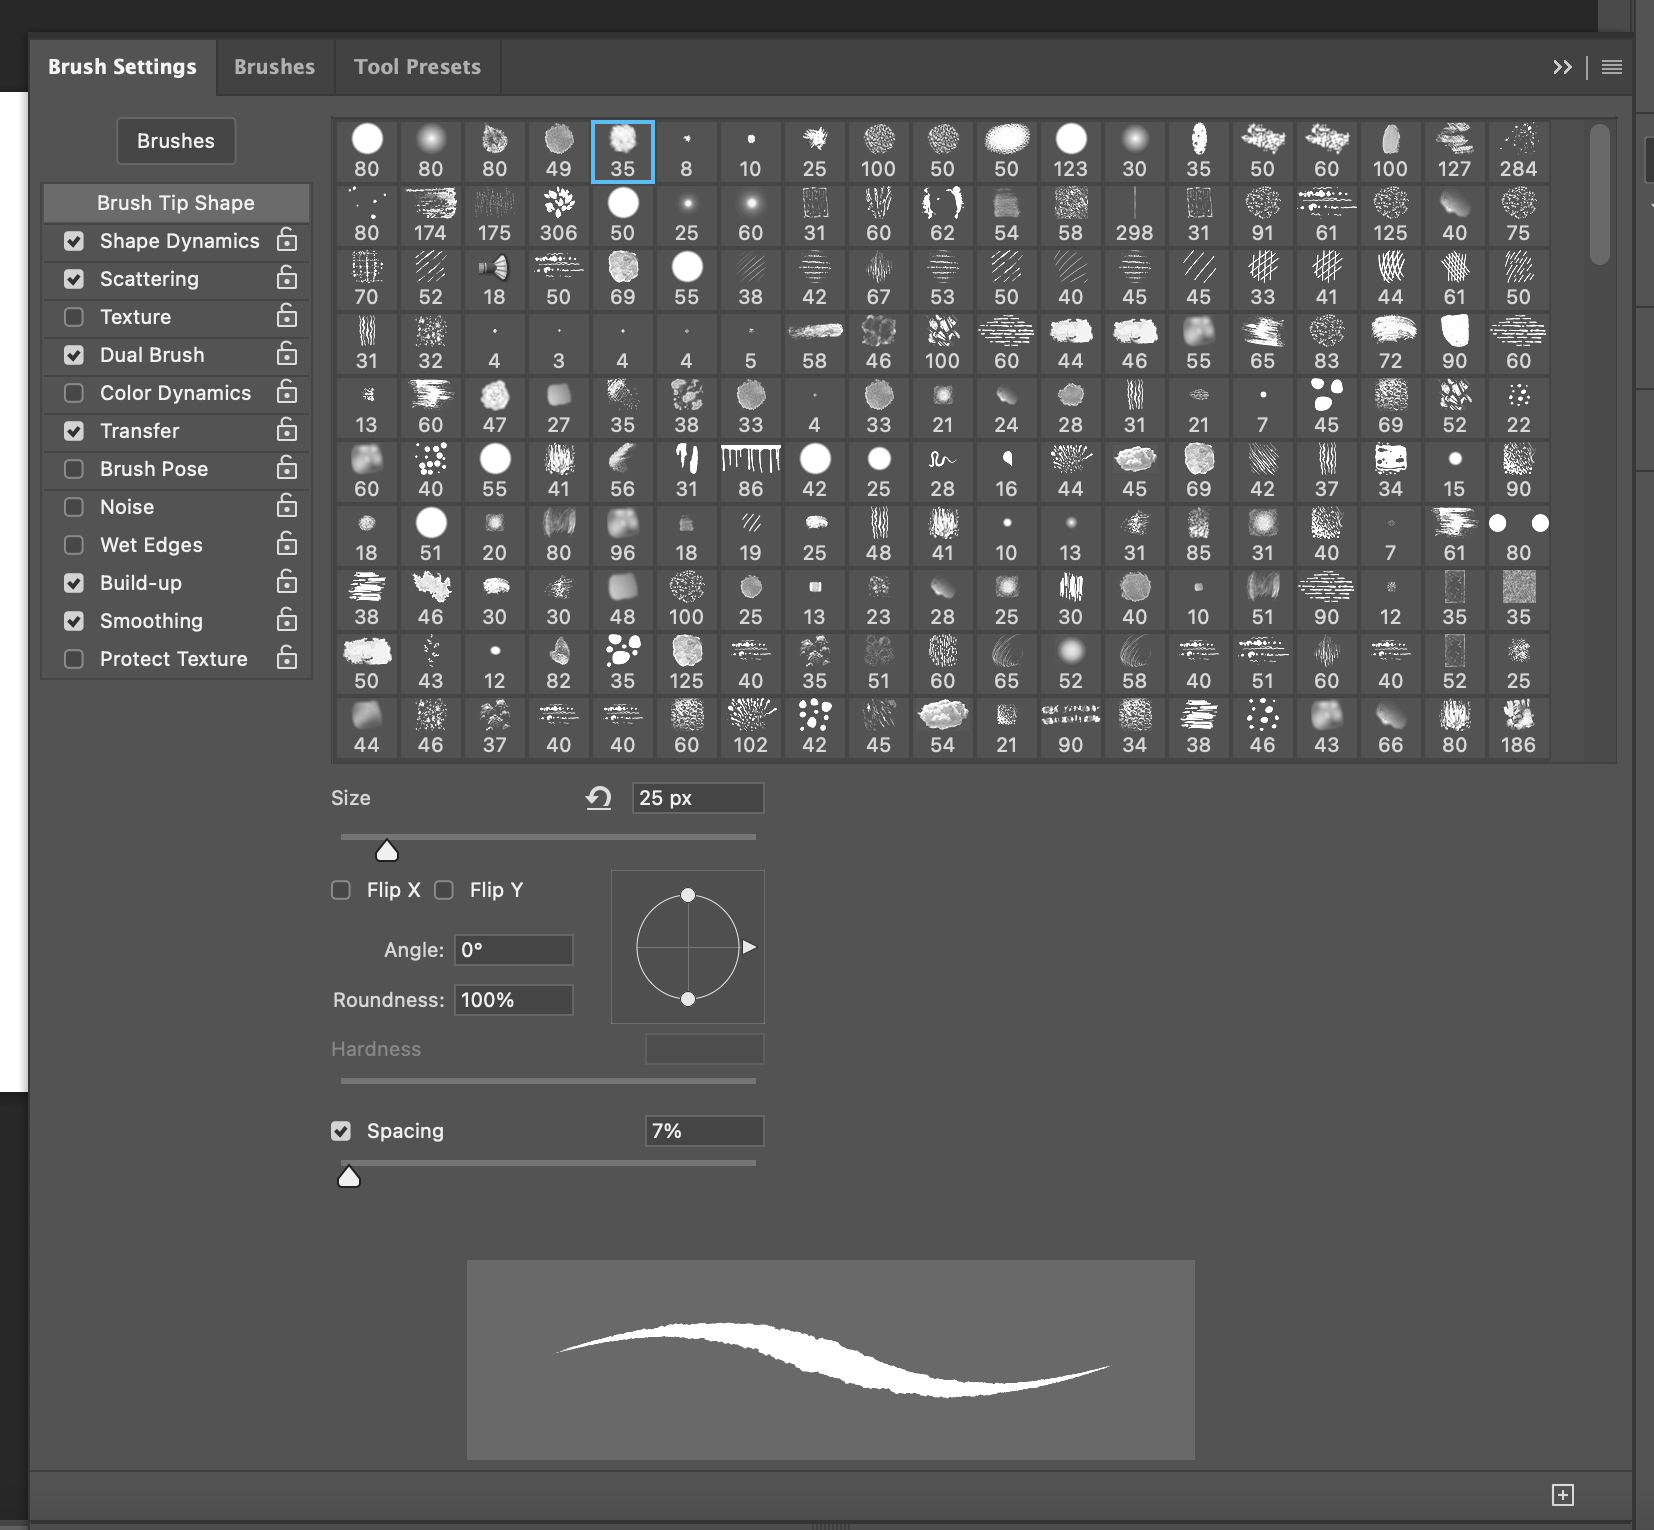
Task: Select the Brush Tip Shape section
Action: point(176,202)
